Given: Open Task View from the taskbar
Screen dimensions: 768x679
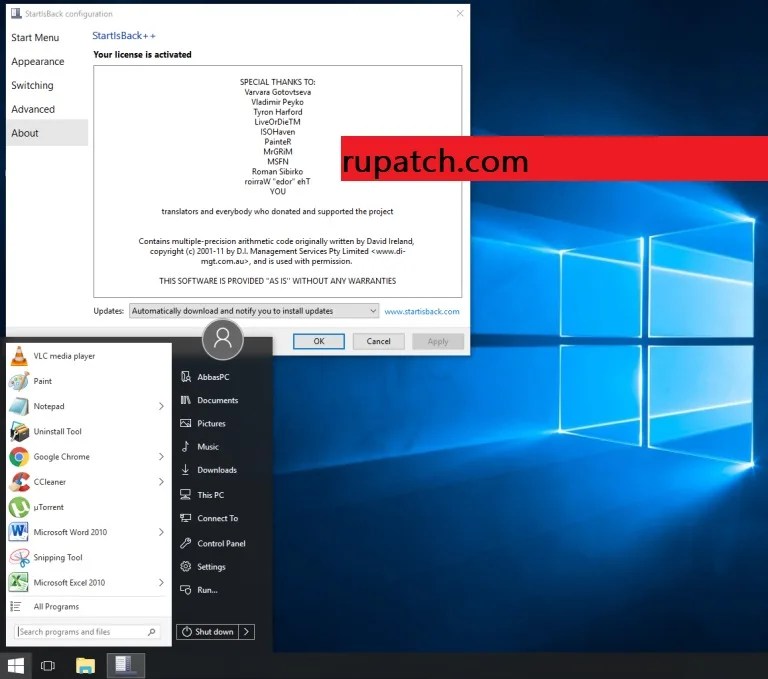Looking at the screenshot, I should [48, 666].
